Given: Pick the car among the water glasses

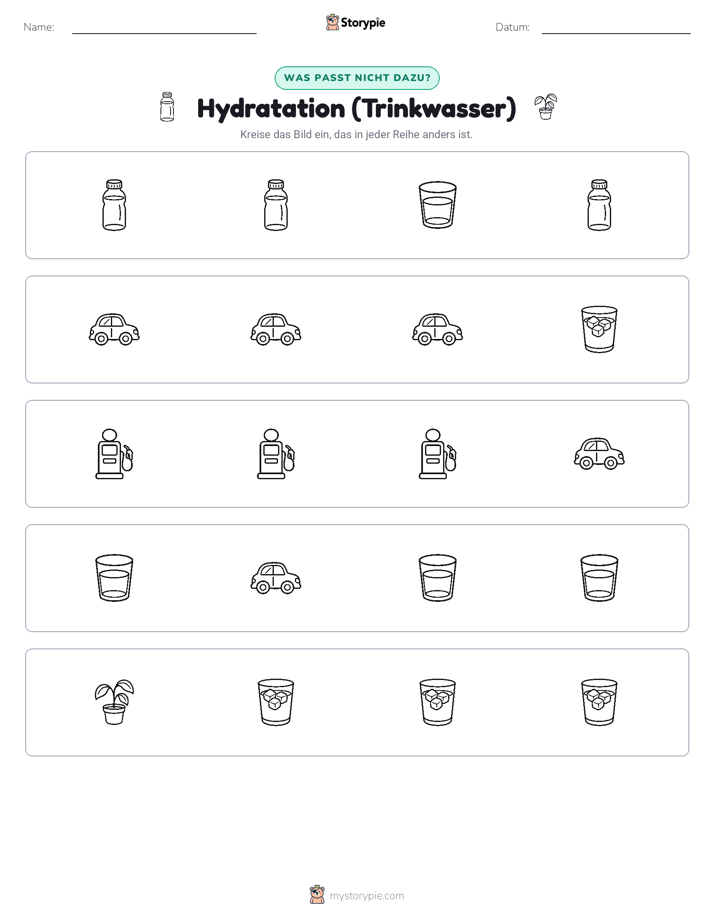Looking at the screenshot, I should click(276, 578).
